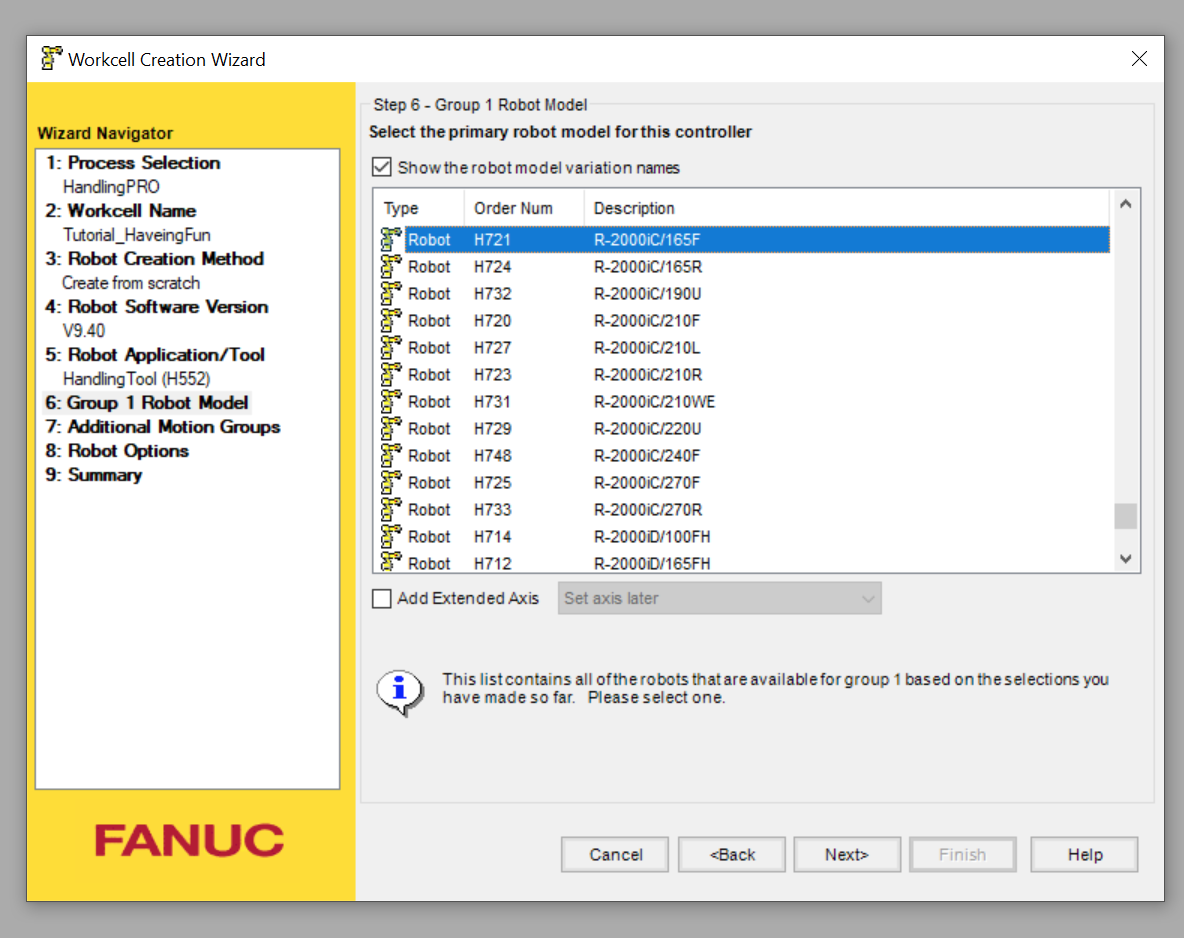This screenshot has width=1184, height=938.
Task: Close the Workcell Creation Wizard window
Action: tap(1139, 59)
